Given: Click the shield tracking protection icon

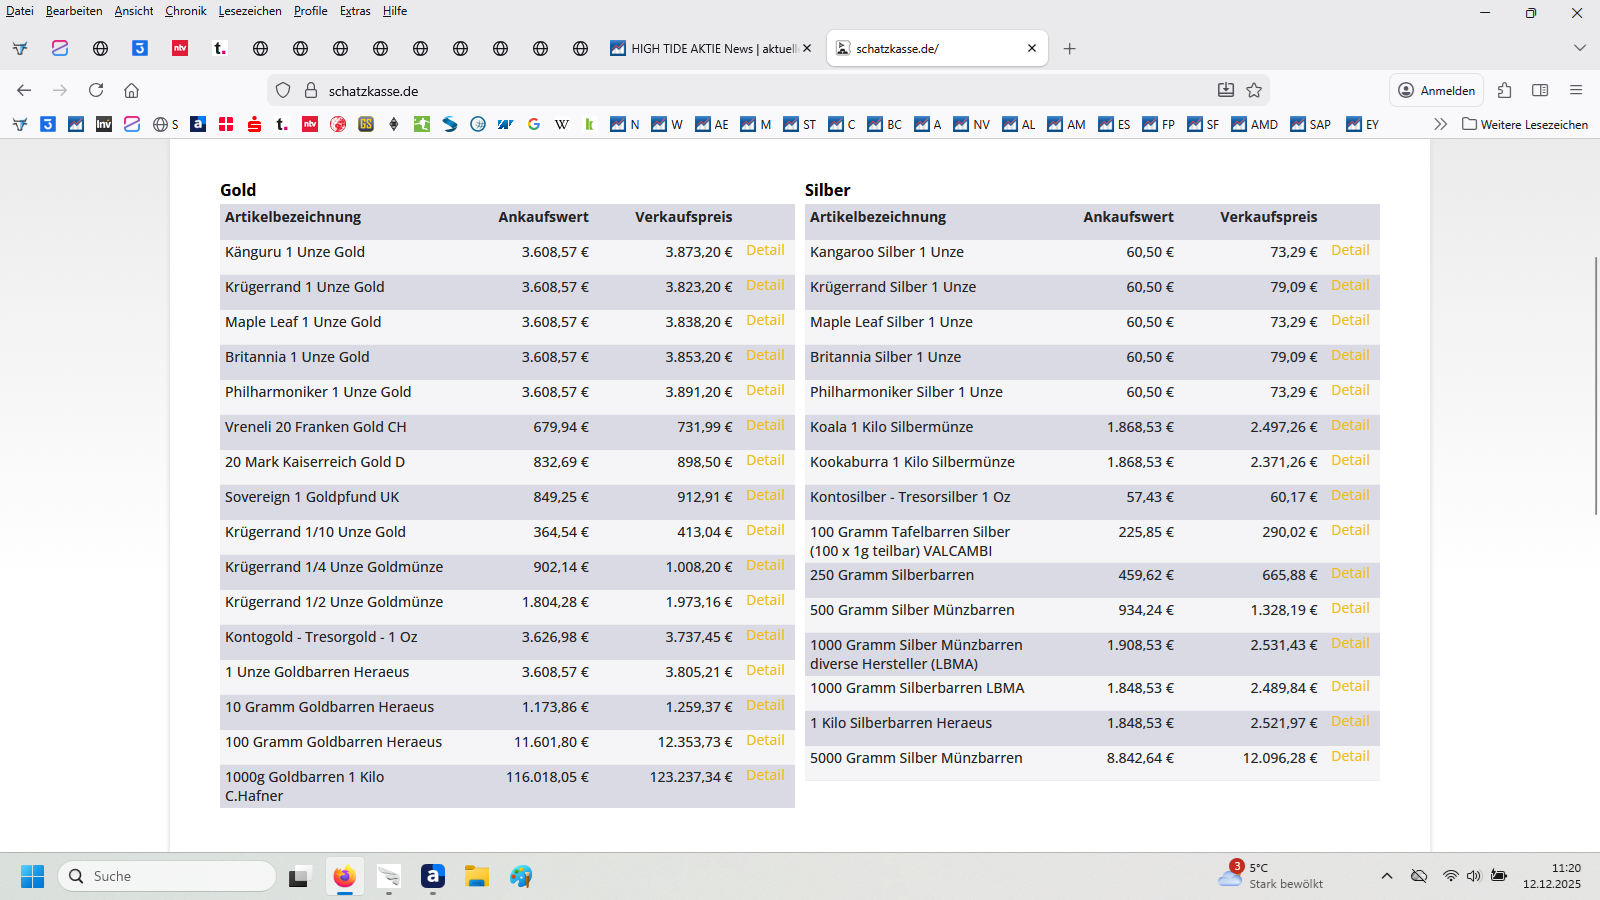Looking at the screenshot, I should click(283, 90).
